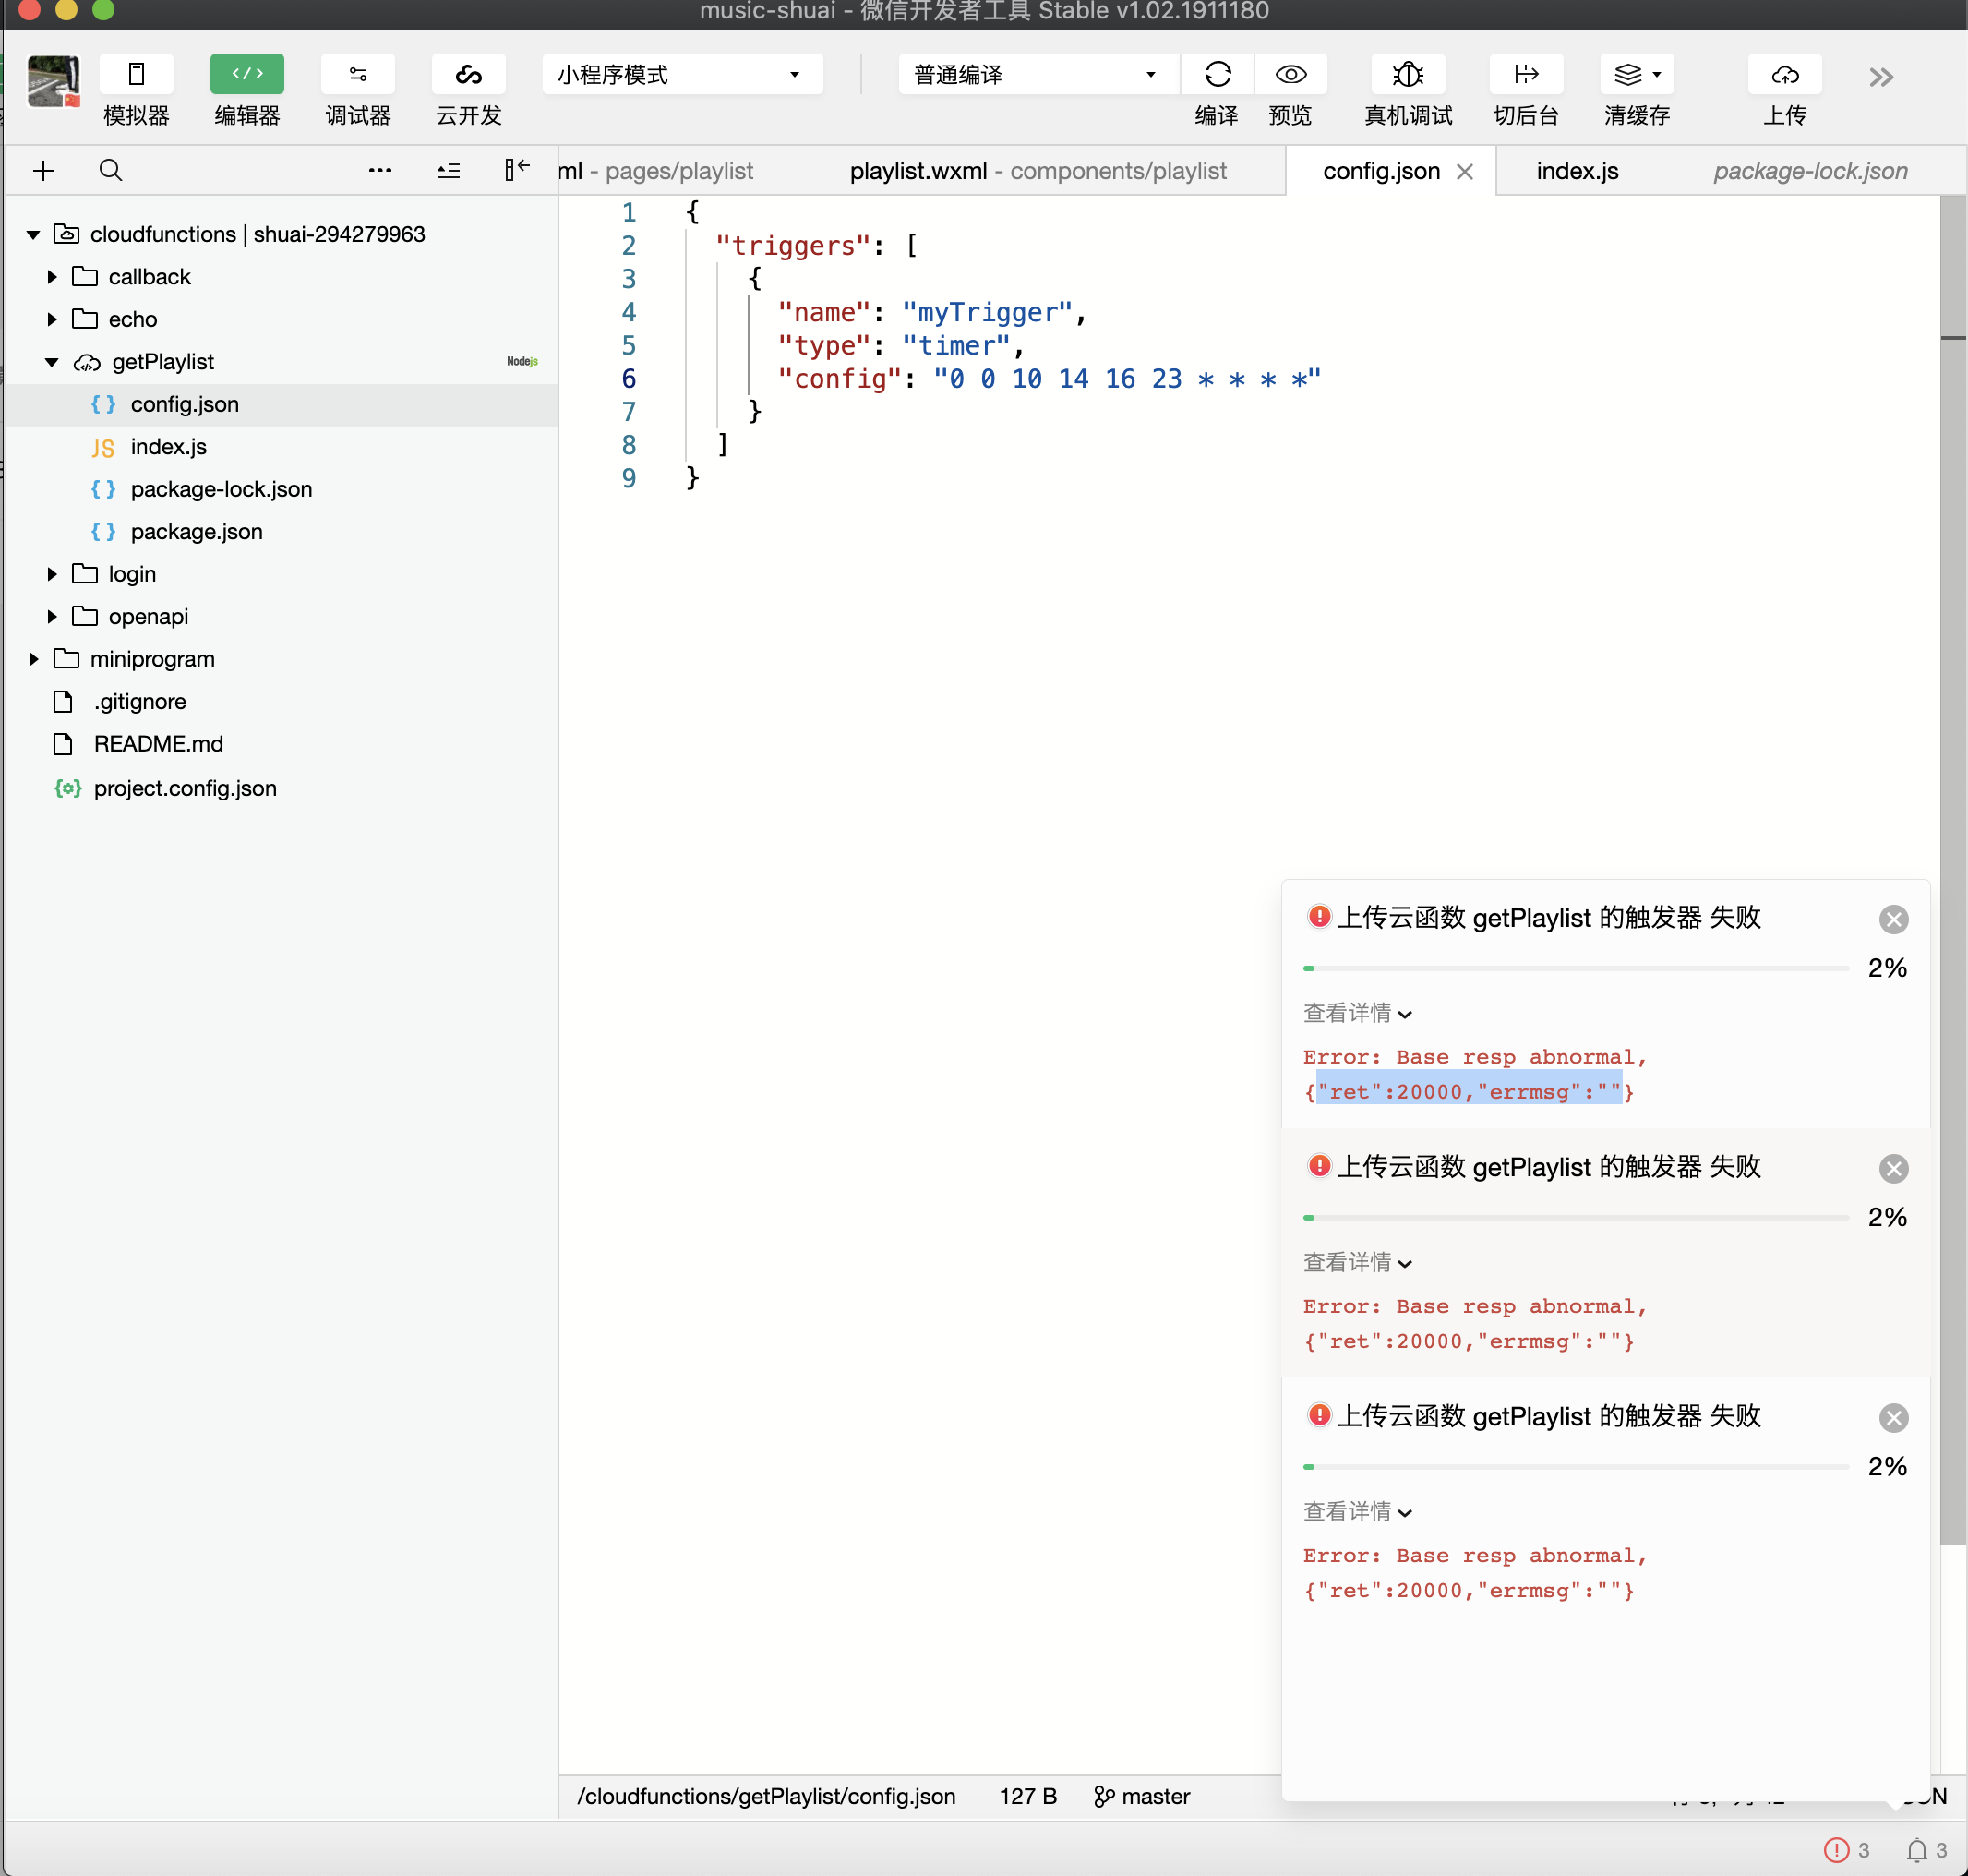Dismiss the second upload failure notification
The width and height of the screenshot is (1968, 1876).
(1893, 1168)
